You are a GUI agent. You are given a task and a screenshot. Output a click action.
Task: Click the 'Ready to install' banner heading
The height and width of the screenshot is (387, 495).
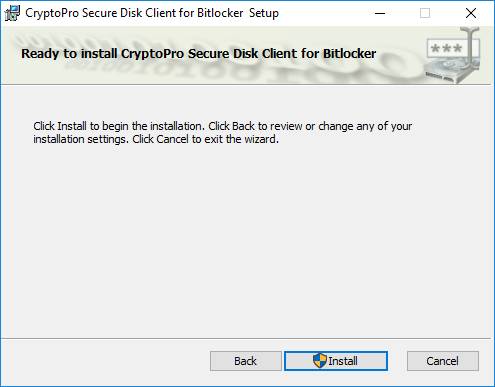[x=199, y=54]
